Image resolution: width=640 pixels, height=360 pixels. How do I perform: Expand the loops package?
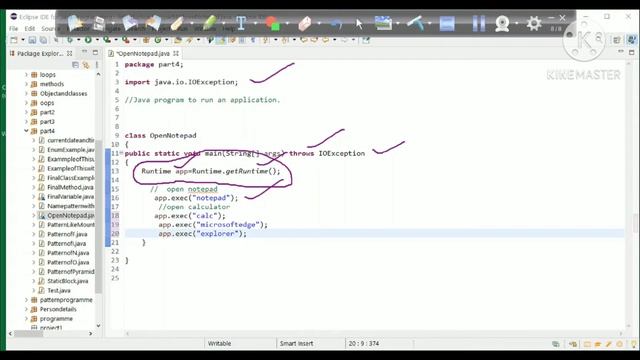(26, 75)
